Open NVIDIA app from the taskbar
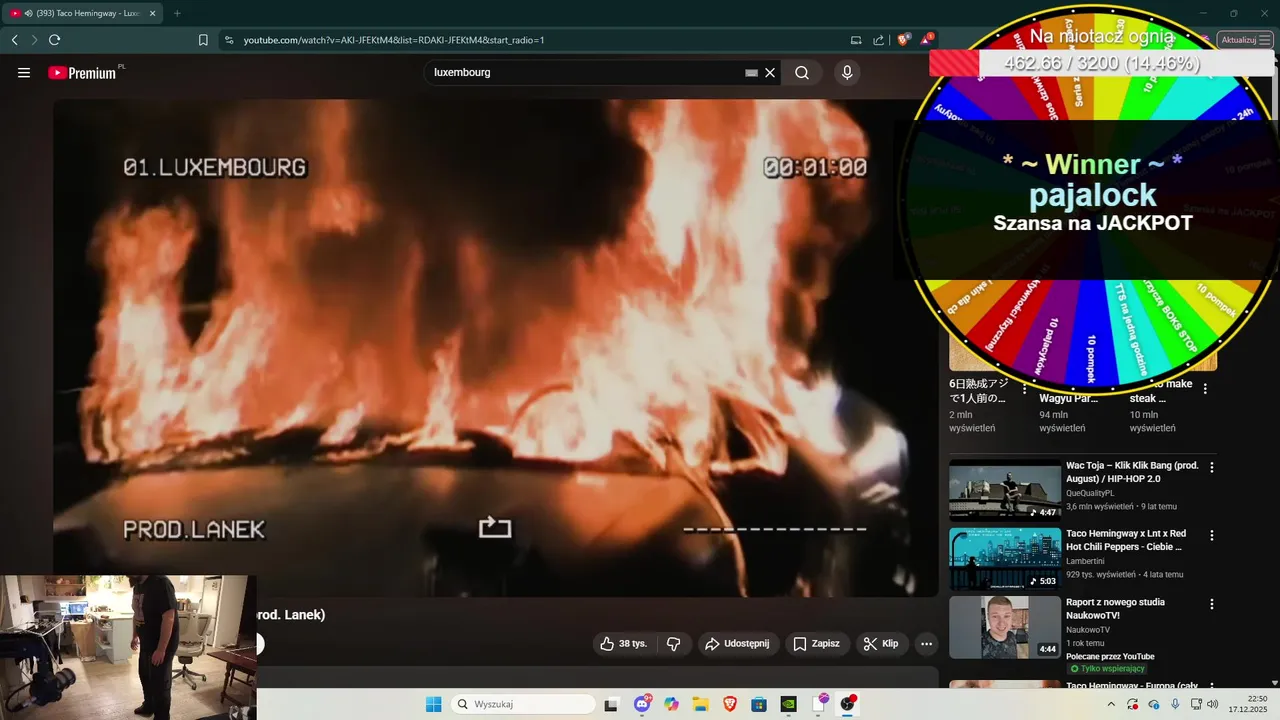Image resolution: width=1280 pixels, height=720 pixels. pos(788,704)
